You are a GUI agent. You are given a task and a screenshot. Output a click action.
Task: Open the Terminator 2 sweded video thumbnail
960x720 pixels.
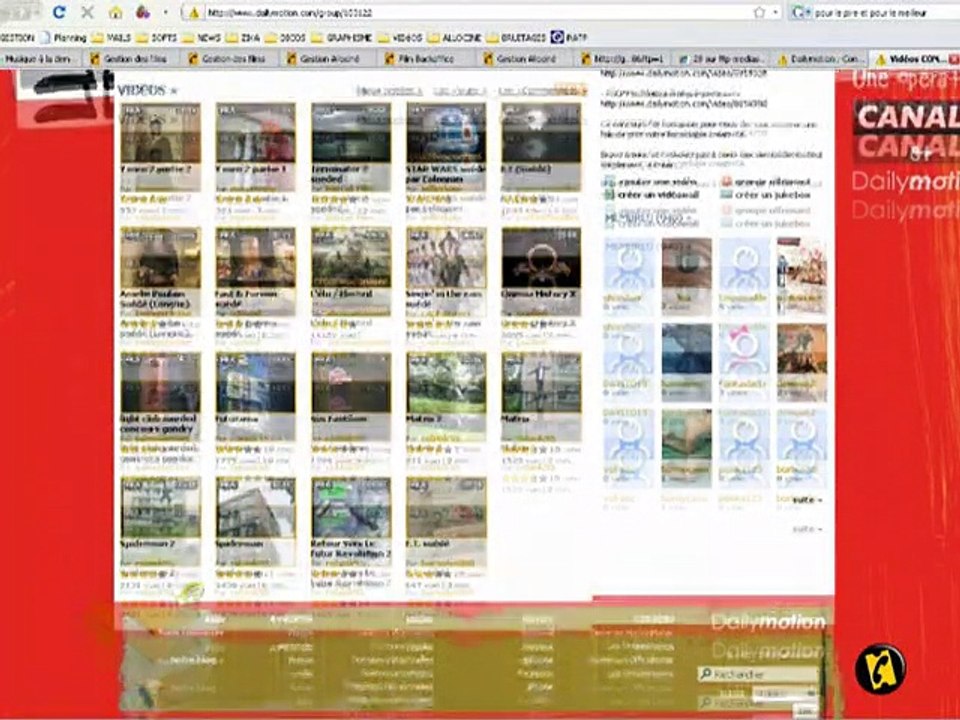coord(351,132)
